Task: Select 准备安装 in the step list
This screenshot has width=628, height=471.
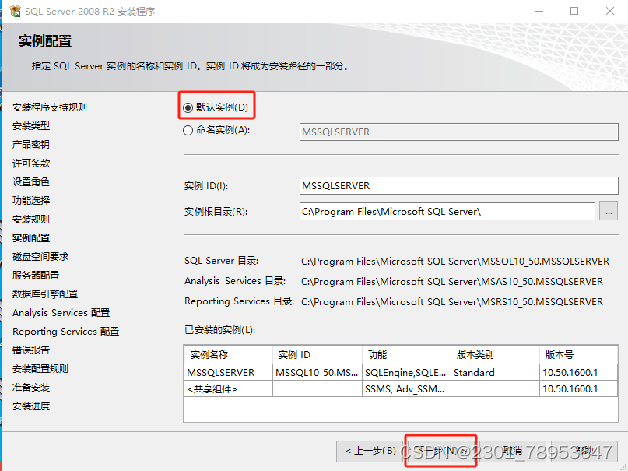Action: [31, 387]
